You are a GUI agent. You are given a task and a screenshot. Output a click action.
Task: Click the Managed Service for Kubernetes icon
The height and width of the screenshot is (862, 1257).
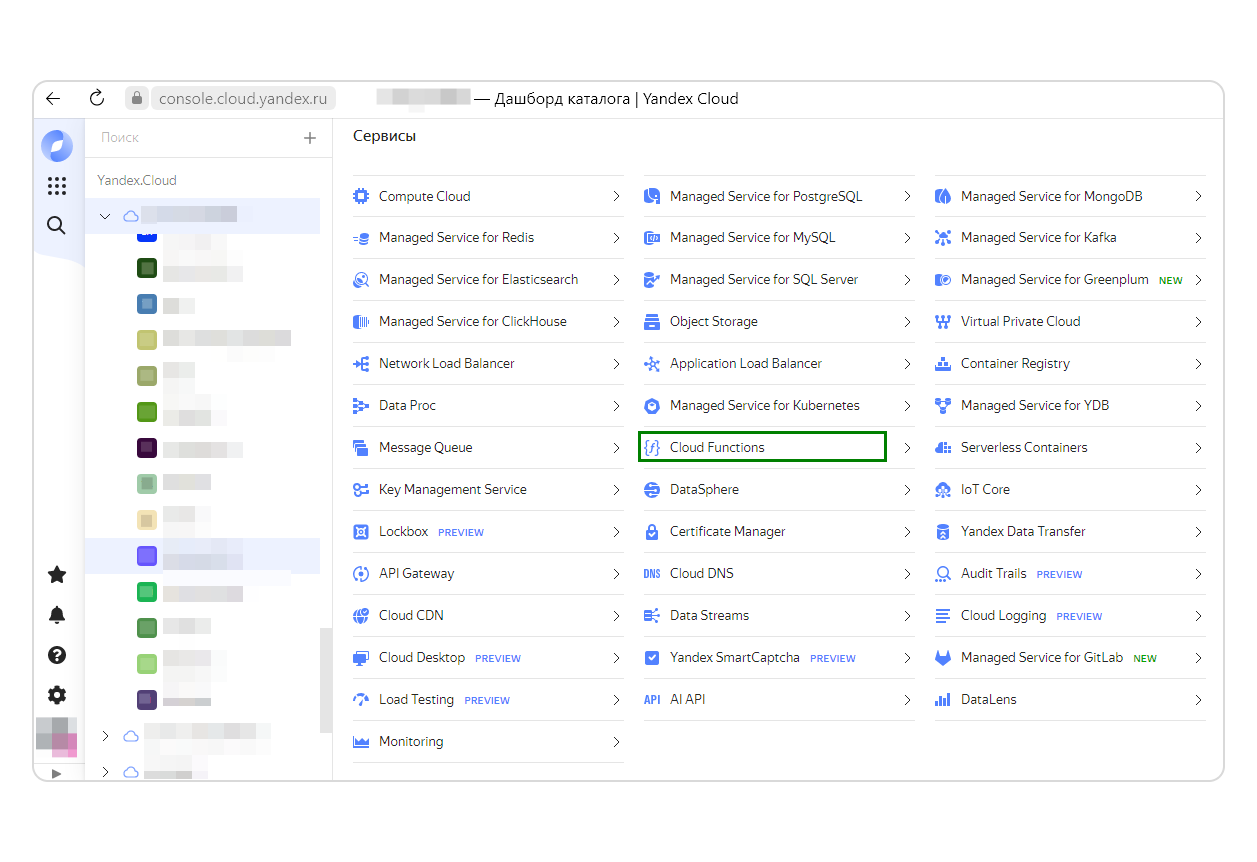pos(652,406)
